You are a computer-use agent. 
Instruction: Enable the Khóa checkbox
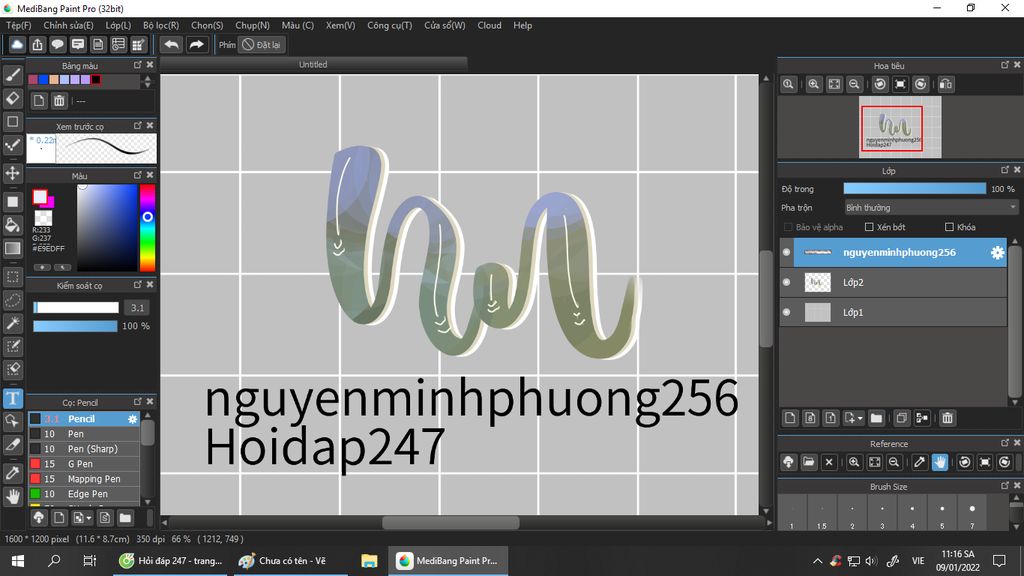[x=950, y=227]
